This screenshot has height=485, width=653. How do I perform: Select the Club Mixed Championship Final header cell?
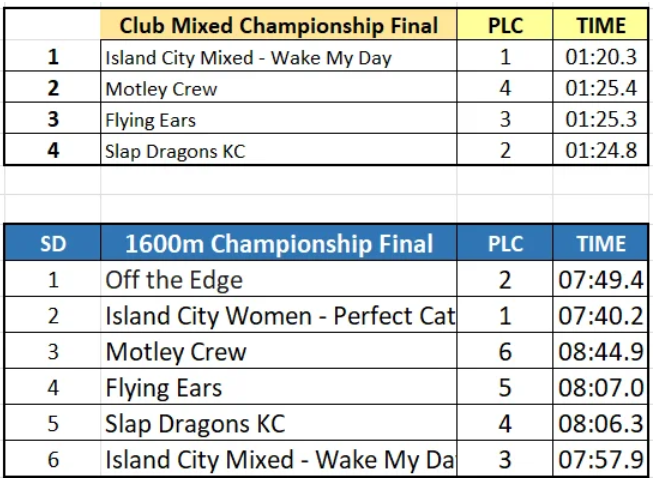tap(279, 25)
